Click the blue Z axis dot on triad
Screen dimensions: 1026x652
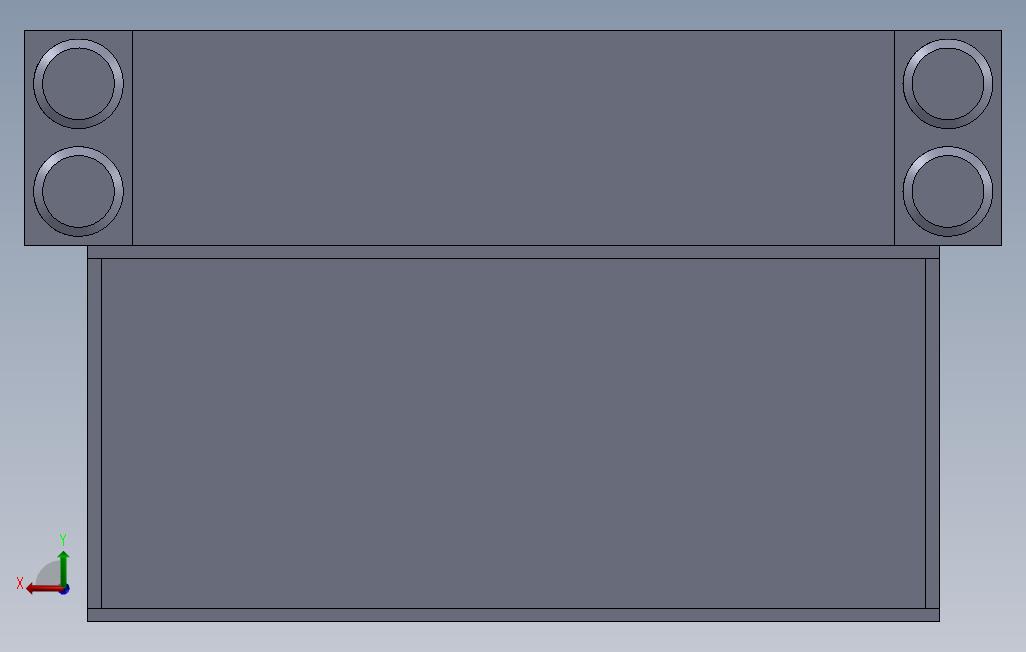tap(65, 590)
